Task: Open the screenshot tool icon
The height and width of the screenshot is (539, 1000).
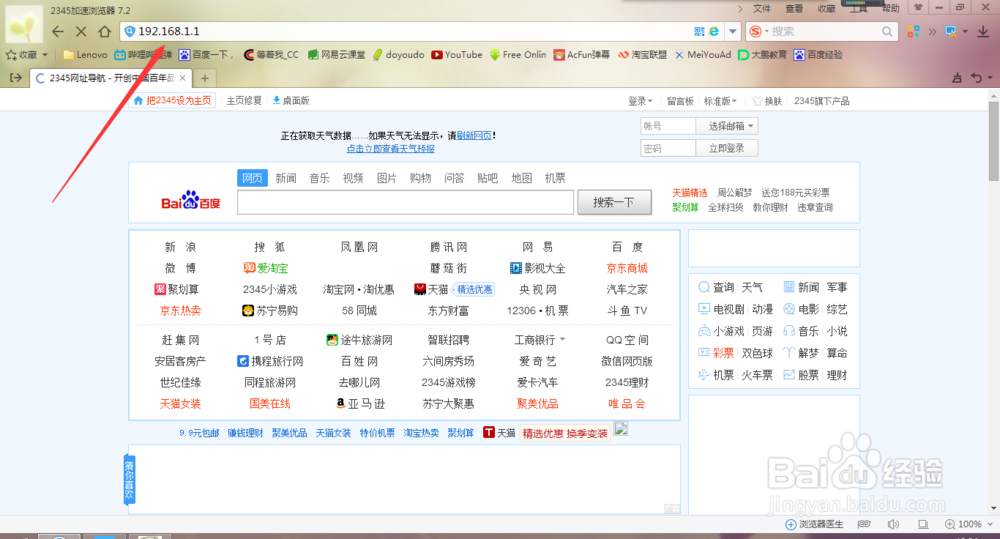Action: pos(952,31)
